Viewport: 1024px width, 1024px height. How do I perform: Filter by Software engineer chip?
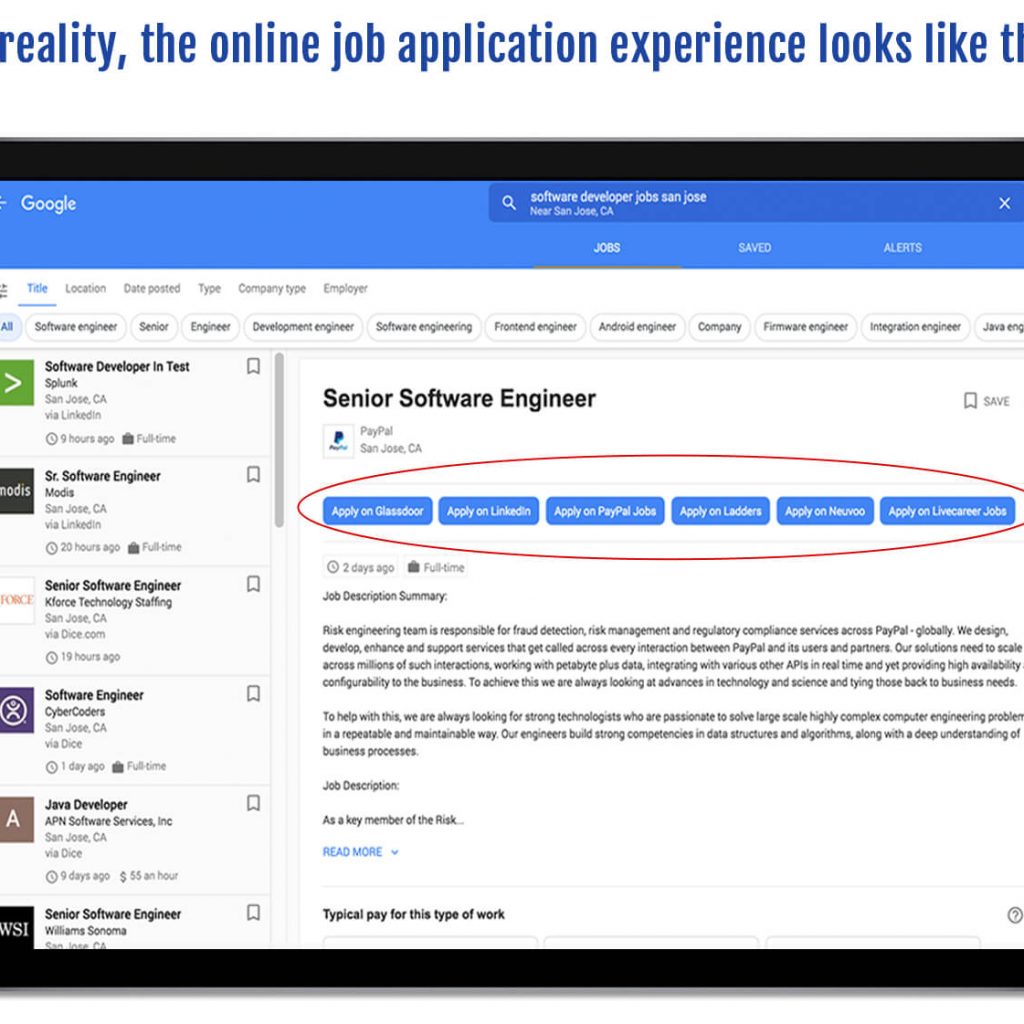[x=76, y=327]
